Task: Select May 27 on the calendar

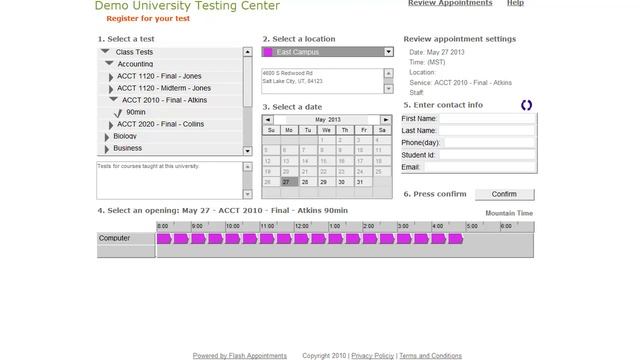Action: pyautogui.click(x=289, y=182)
